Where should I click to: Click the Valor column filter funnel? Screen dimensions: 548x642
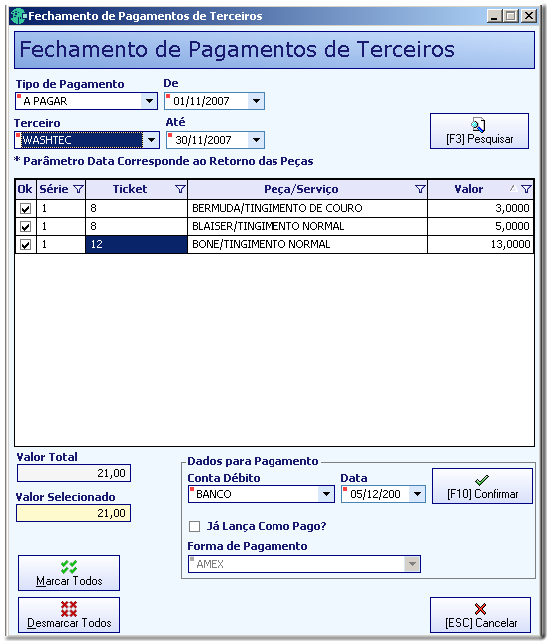click(526, 189)
